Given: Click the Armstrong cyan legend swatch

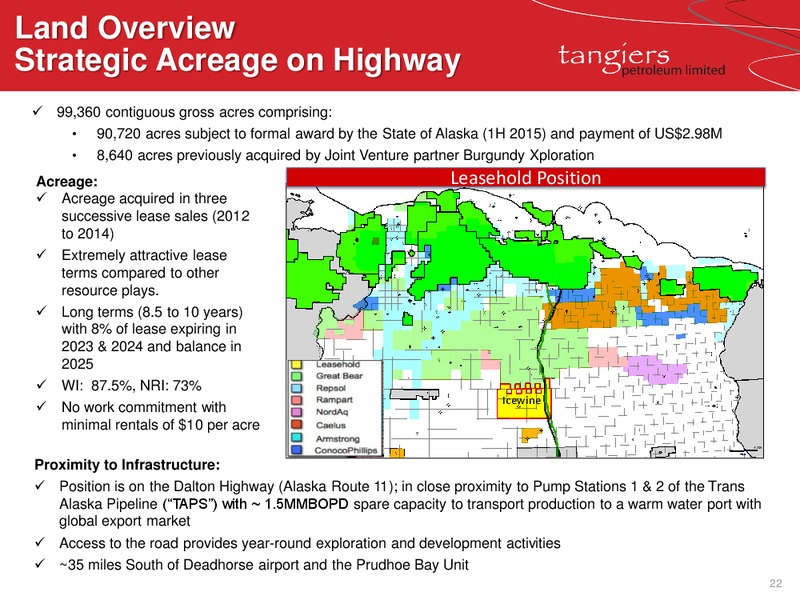Looking at the screenshot, I should pyautogui.click(x=295, y=438).
